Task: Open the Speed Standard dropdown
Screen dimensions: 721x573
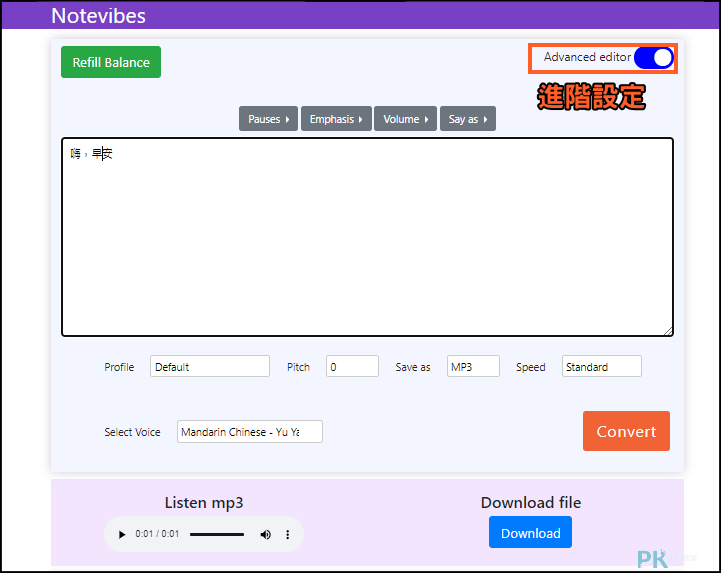Action: [x=601, y=367]
